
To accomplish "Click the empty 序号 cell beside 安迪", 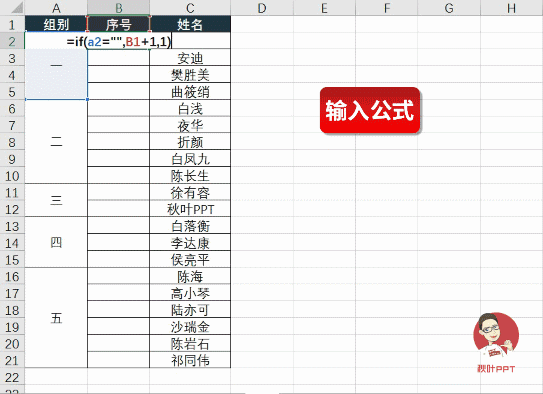I will (118, 58).
